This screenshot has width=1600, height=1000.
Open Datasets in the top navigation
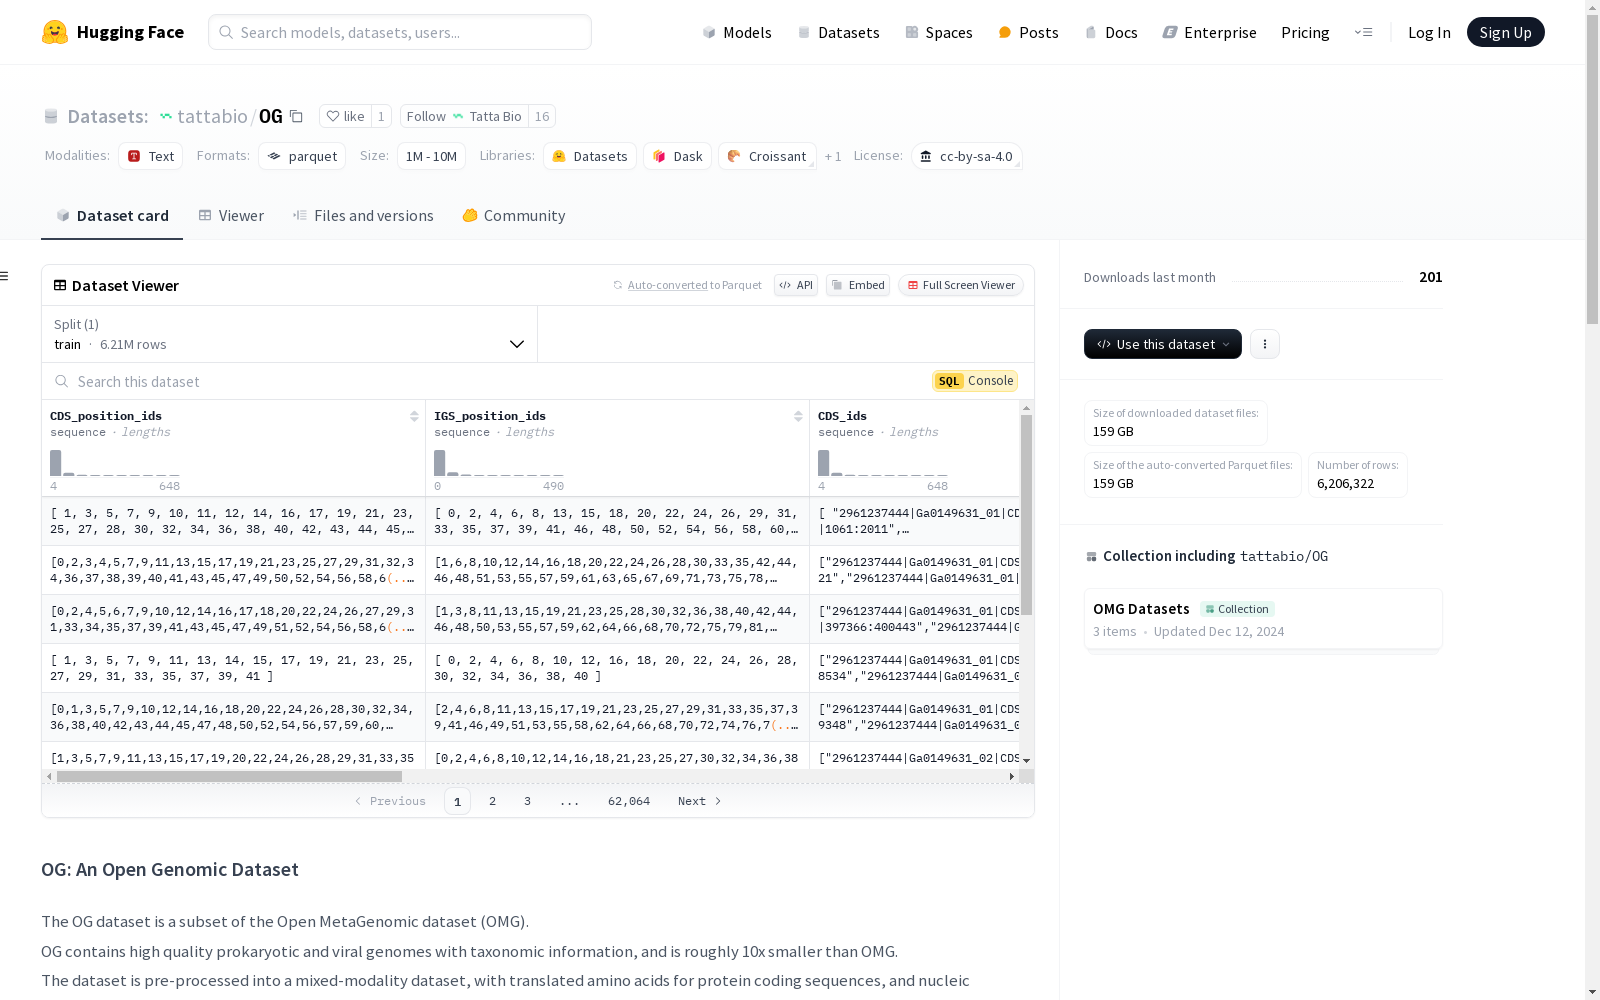point(838,32)
